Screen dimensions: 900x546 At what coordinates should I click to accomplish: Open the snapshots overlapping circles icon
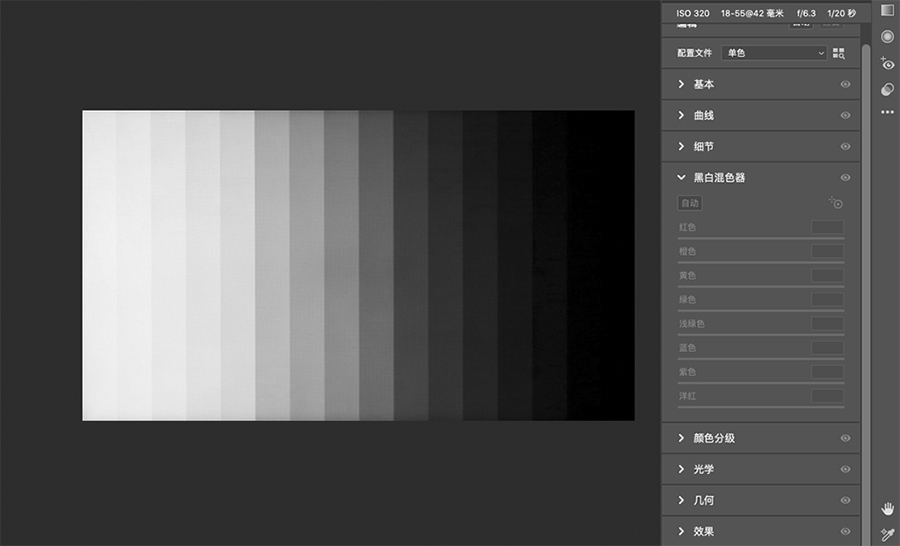point(887,89)
